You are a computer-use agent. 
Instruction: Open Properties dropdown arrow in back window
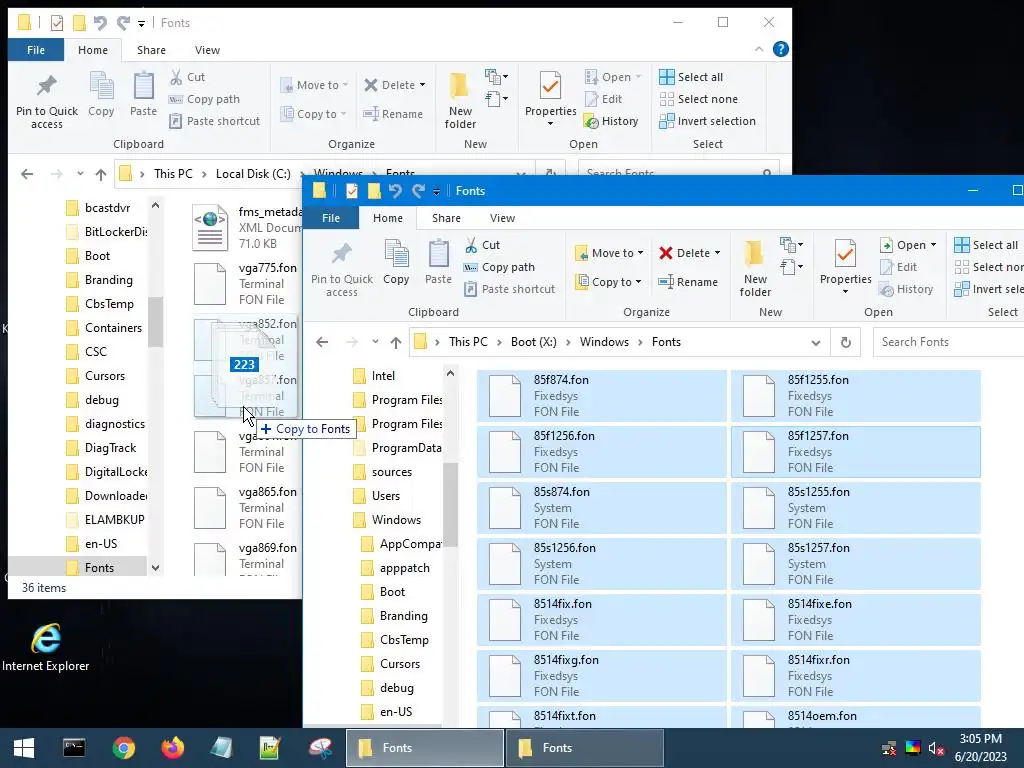tap(551, 123)
